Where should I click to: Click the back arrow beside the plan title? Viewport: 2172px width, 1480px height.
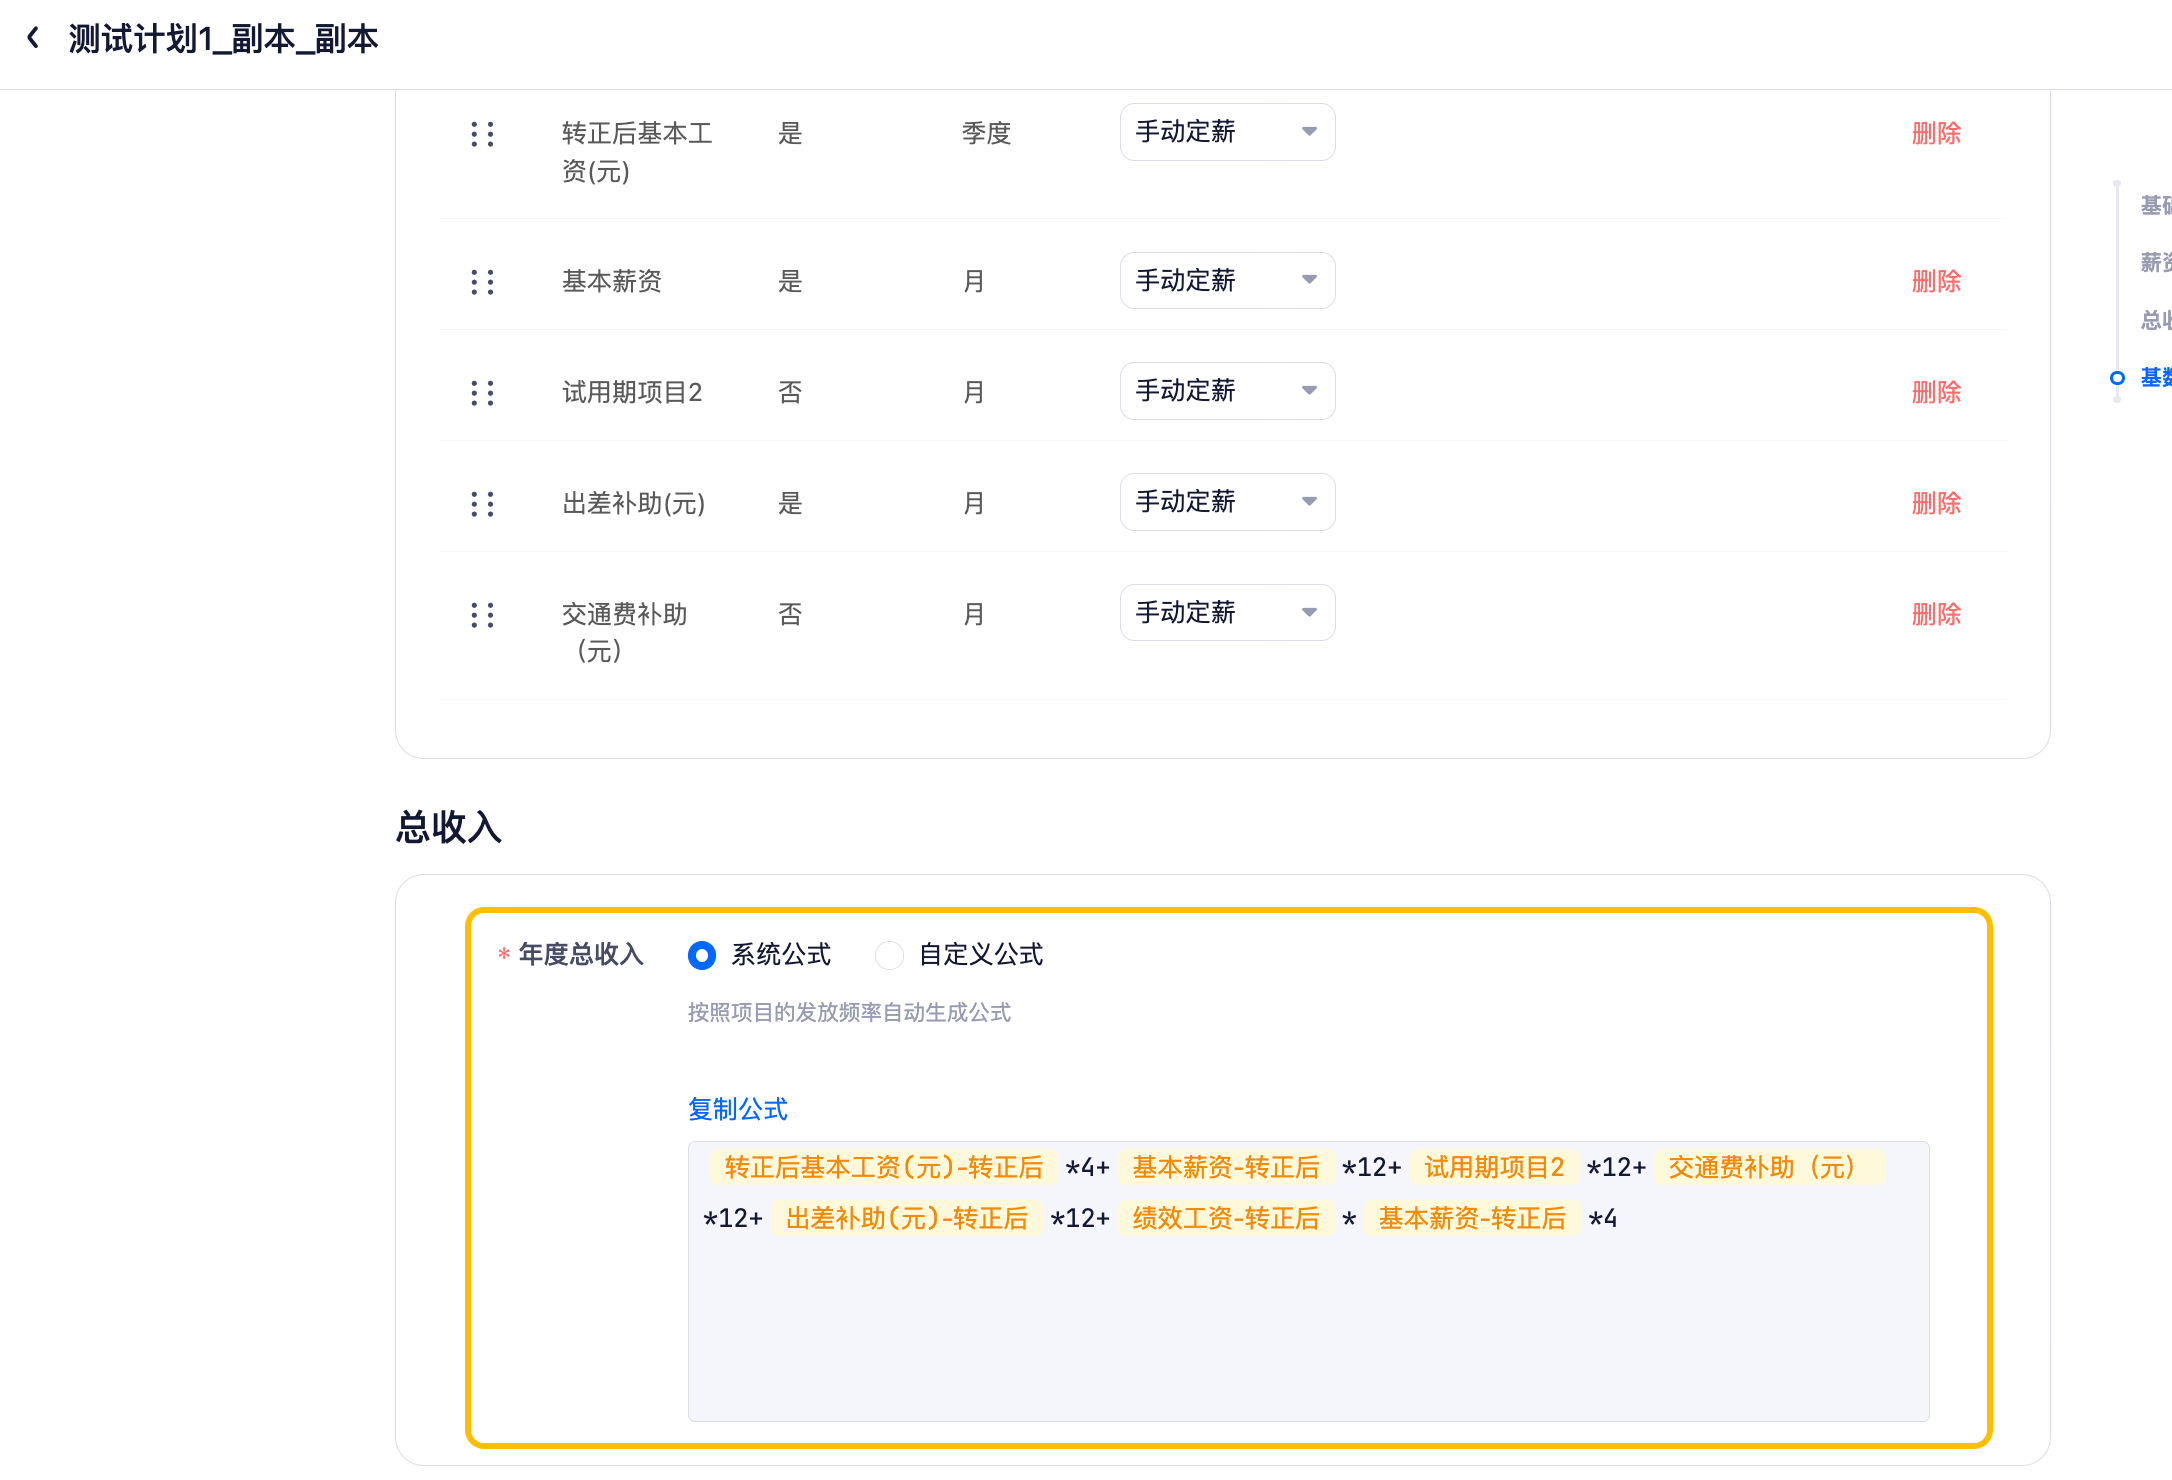(x=33, y=38)
